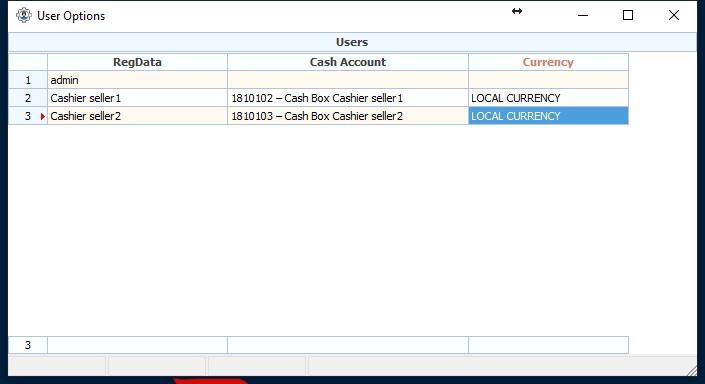Select row number 2 header
705x384 pixels.
pyautogui.click(x=28, y=98)
